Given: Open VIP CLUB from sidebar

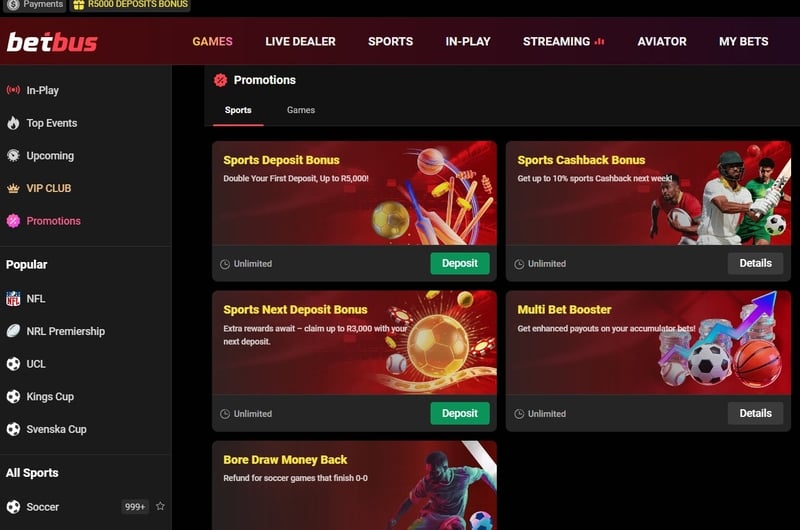Looking at the screenshot, I should click(86, 188).
